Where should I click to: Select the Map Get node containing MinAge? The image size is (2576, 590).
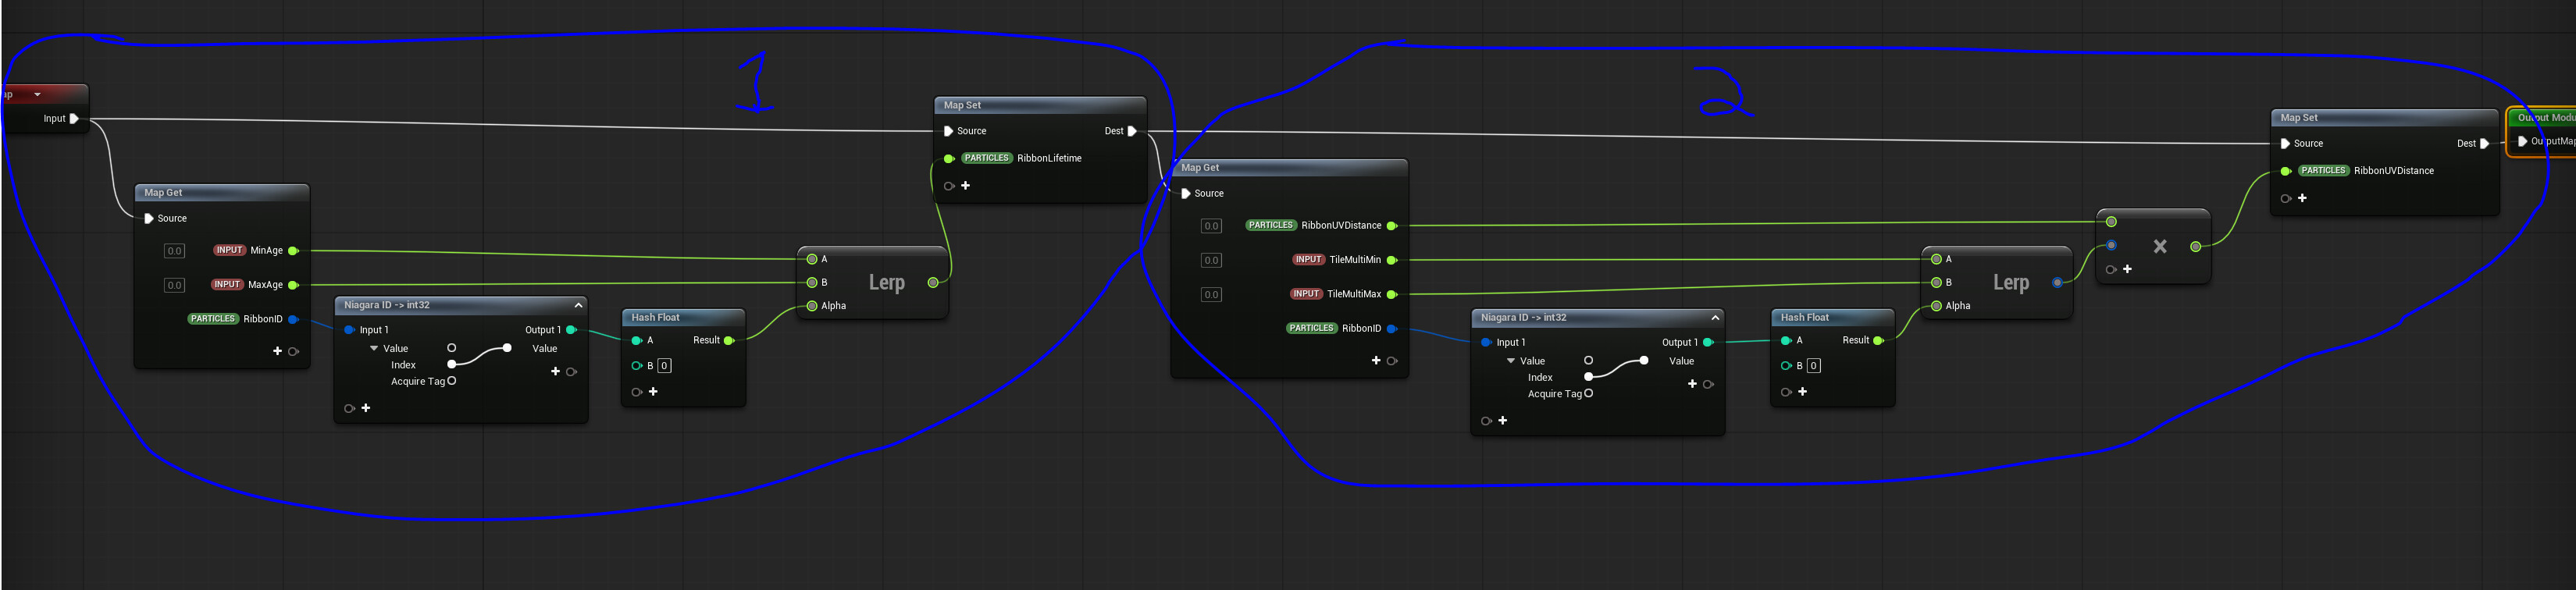[222, 193]
